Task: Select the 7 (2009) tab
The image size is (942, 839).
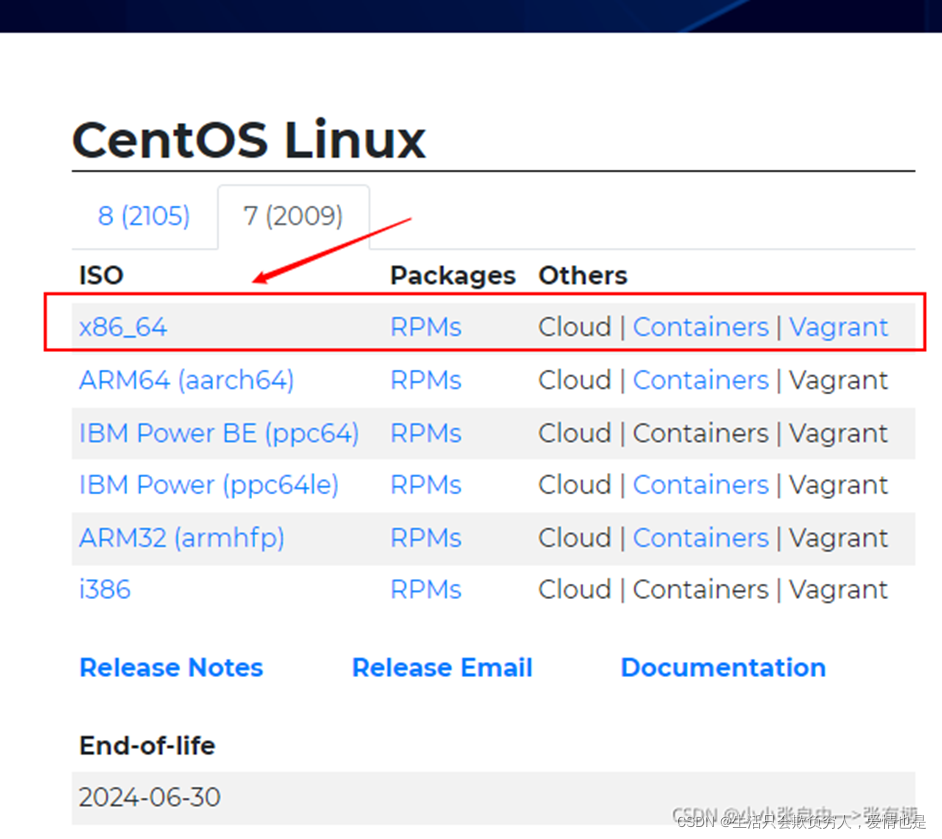Action: (x=293, y=215)
